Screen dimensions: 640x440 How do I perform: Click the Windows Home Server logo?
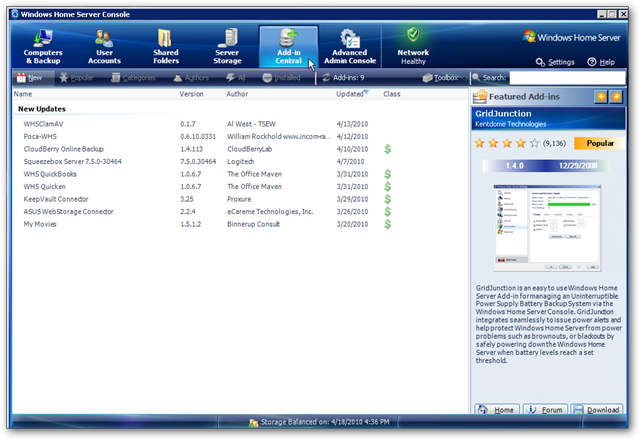[x=571, y=38]
